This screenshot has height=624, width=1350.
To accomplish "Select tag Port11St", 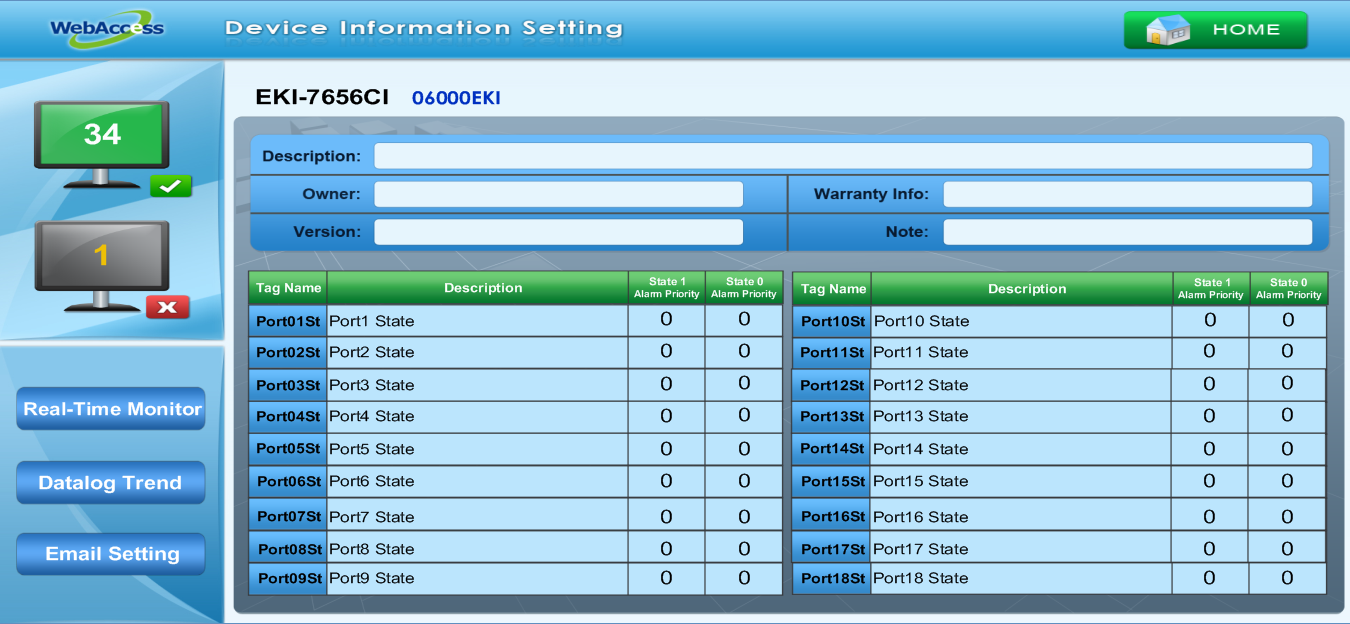I will (x=832, y=352).
